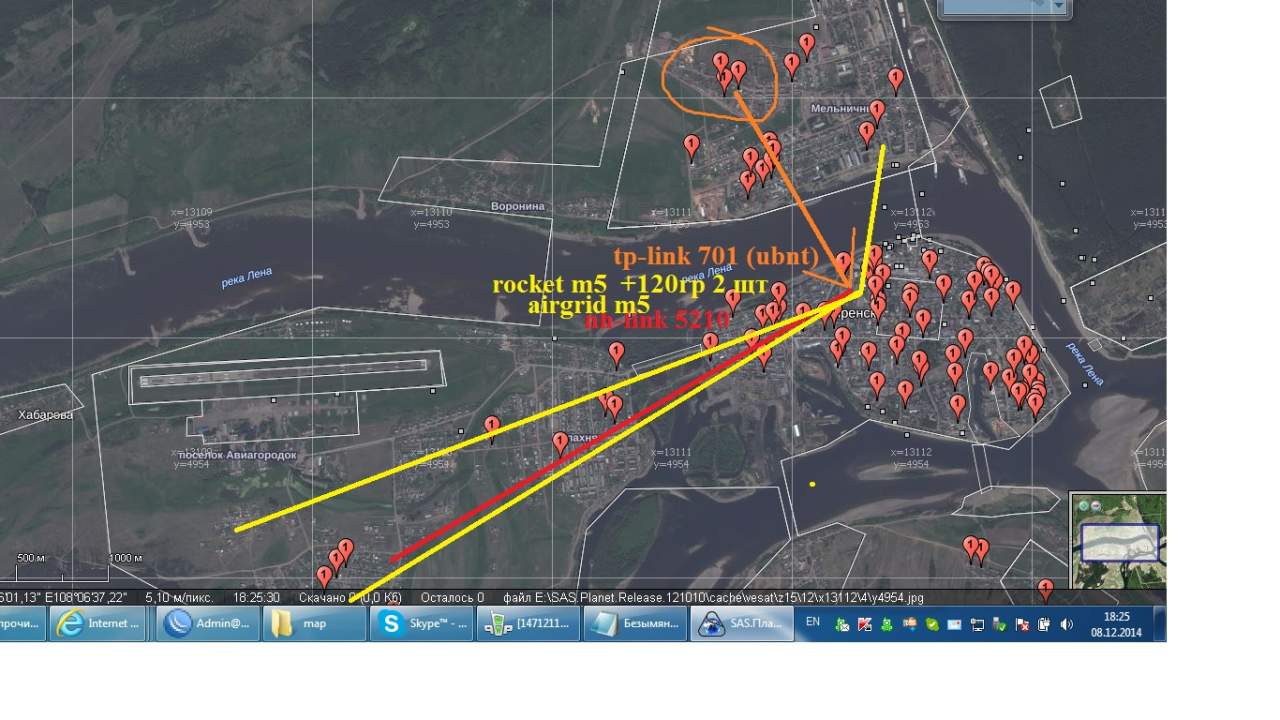Click the green round checkmark tray icon

tap(932, 625)
